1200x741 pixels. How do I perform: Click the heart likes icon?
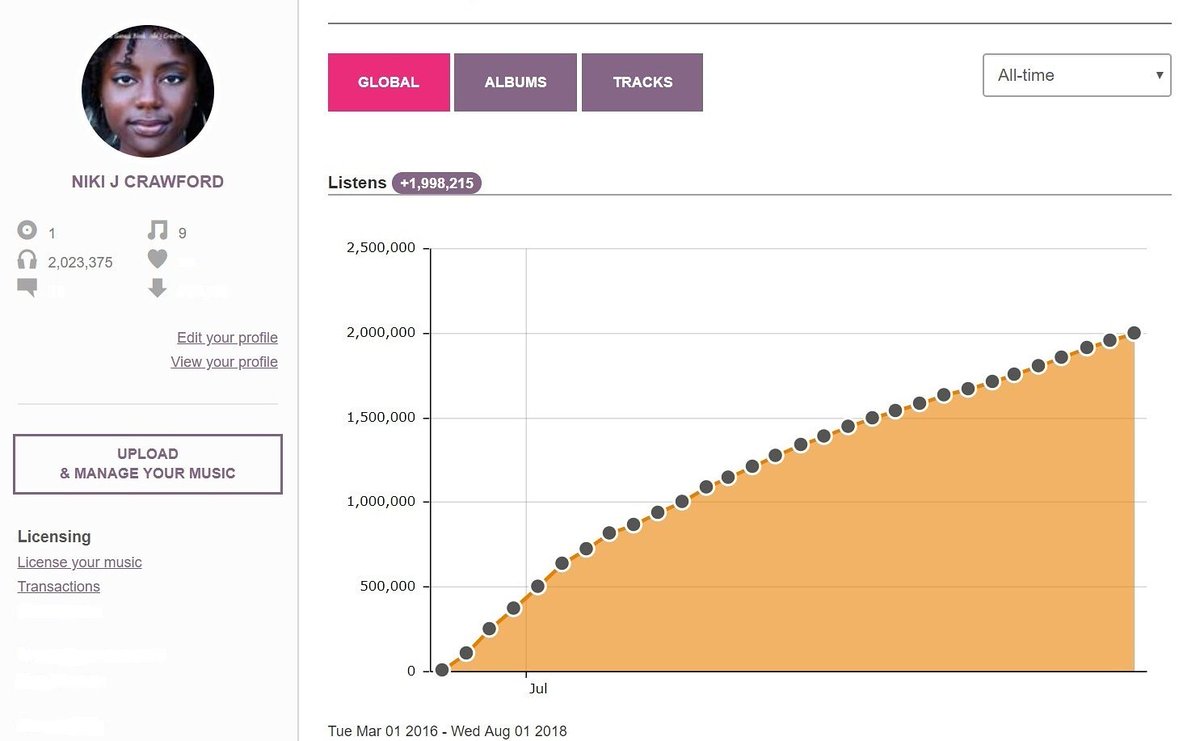tap(157, 259)
